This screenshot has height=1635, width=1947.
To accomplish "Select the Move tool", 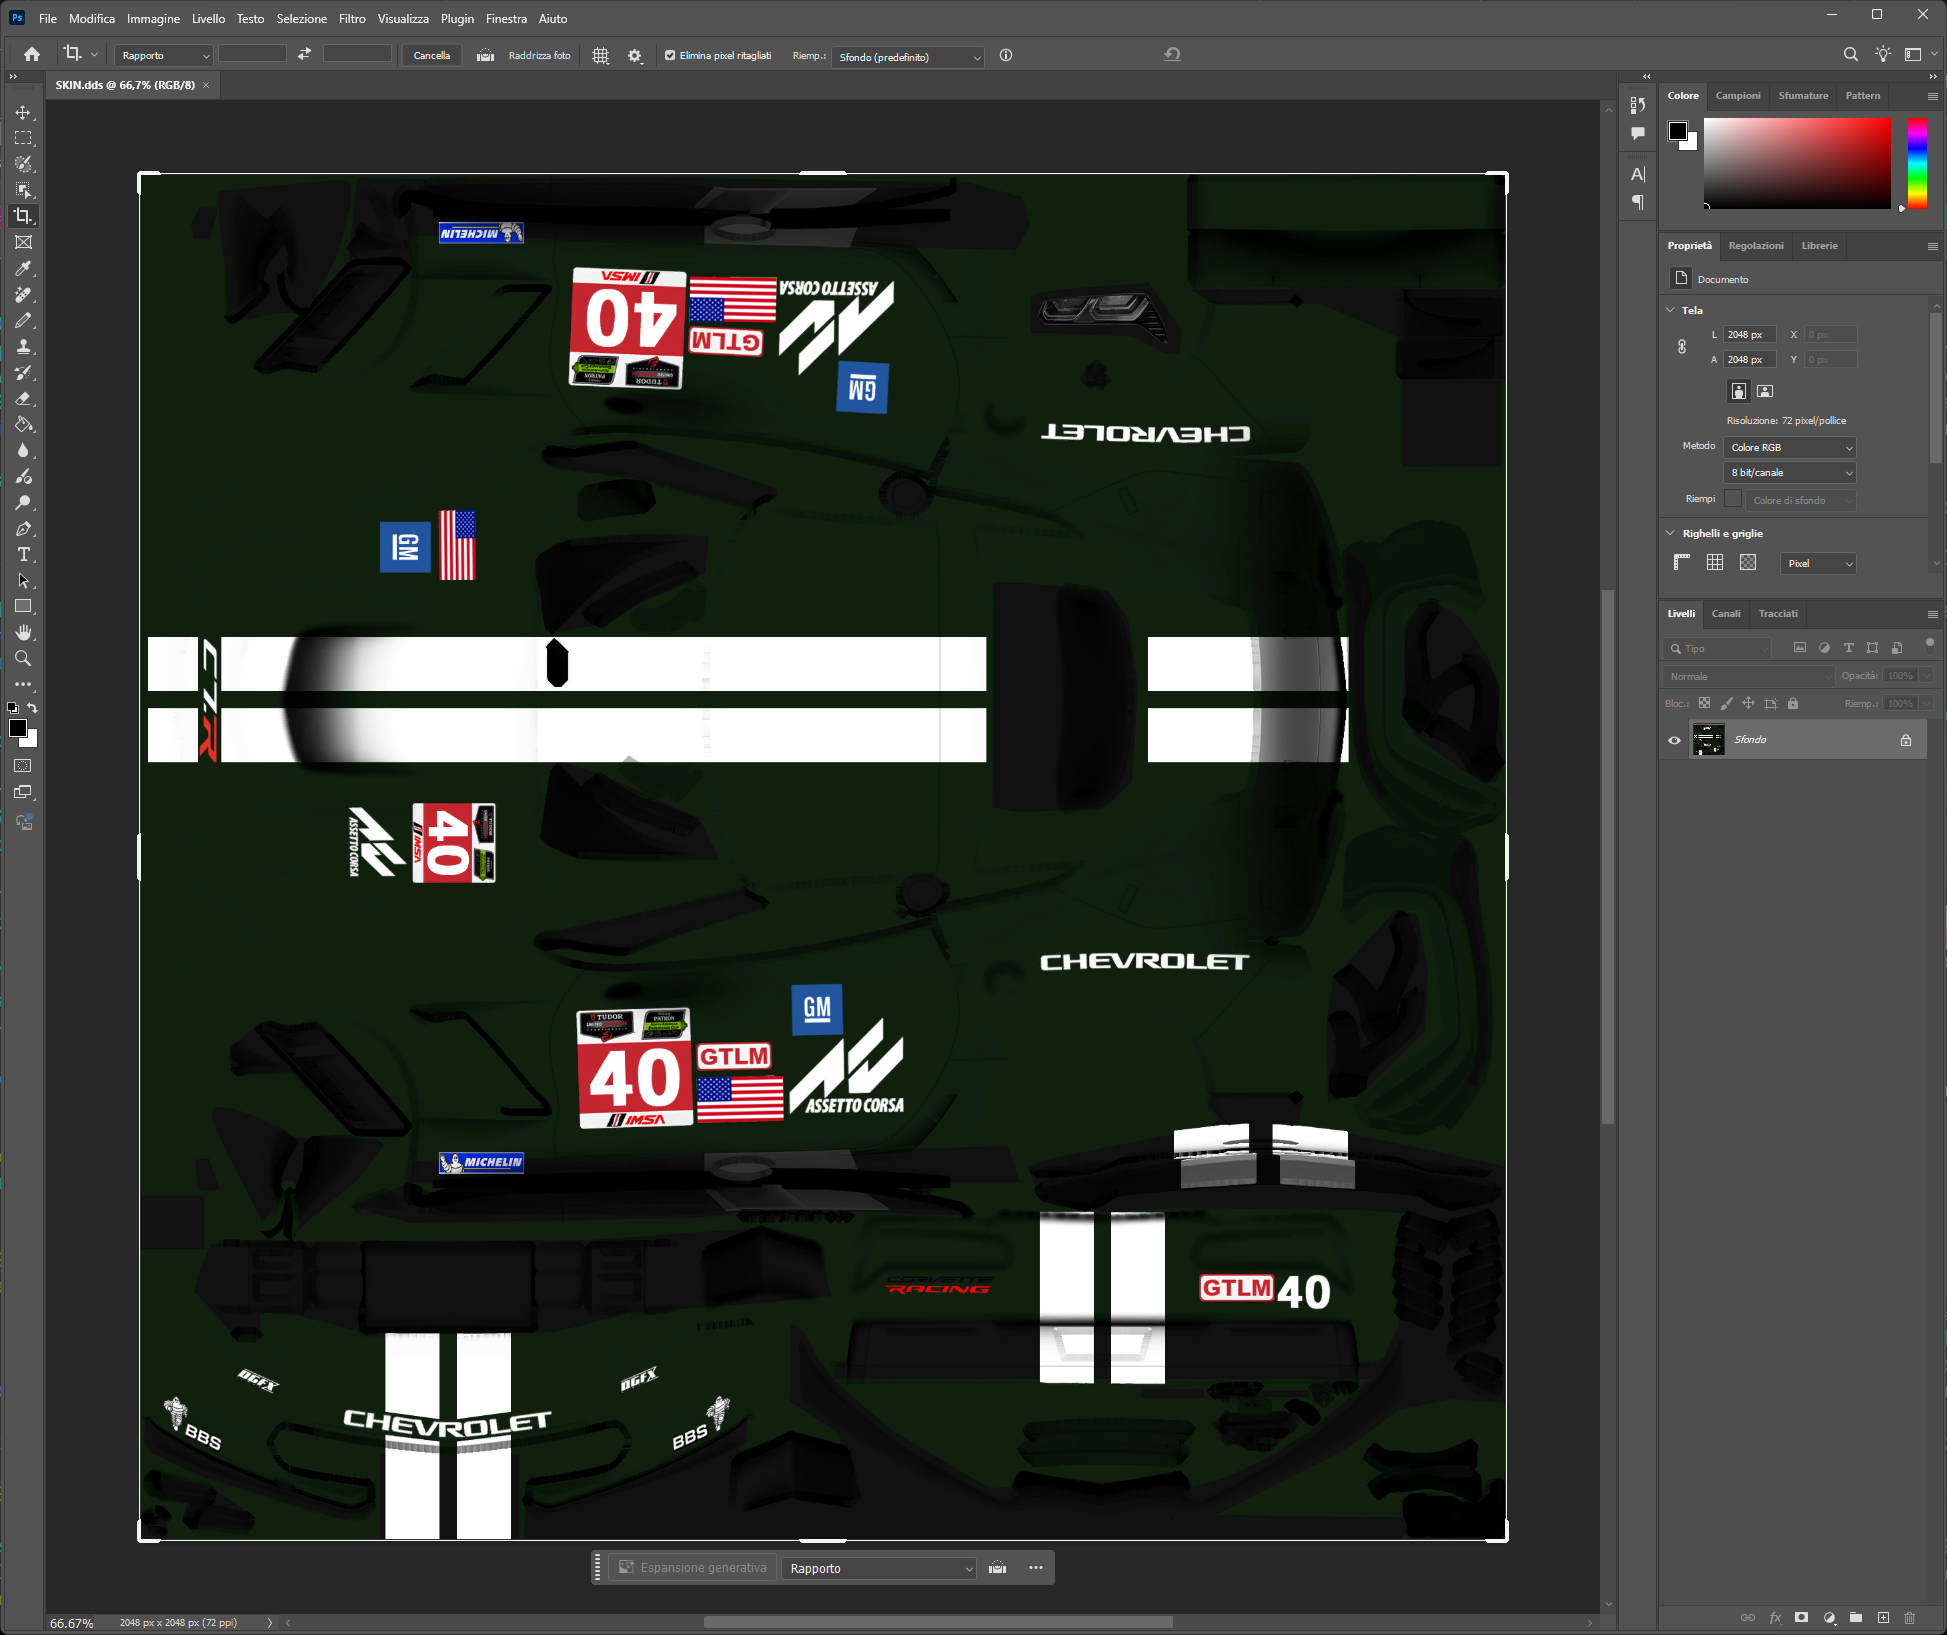I will tap(24, 112).
